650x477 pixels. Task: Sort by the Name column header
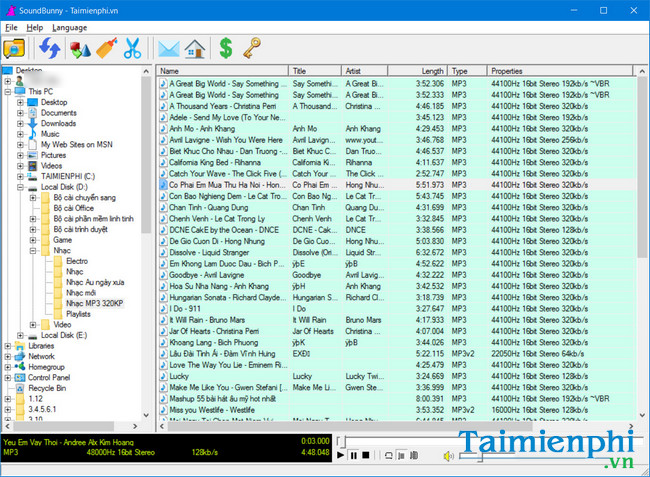coord(223,71)
